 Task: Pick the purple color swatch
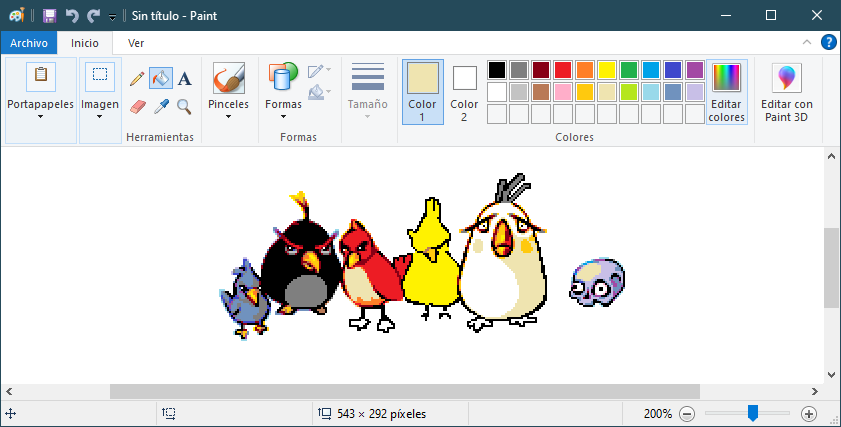[x=695, y=70]
